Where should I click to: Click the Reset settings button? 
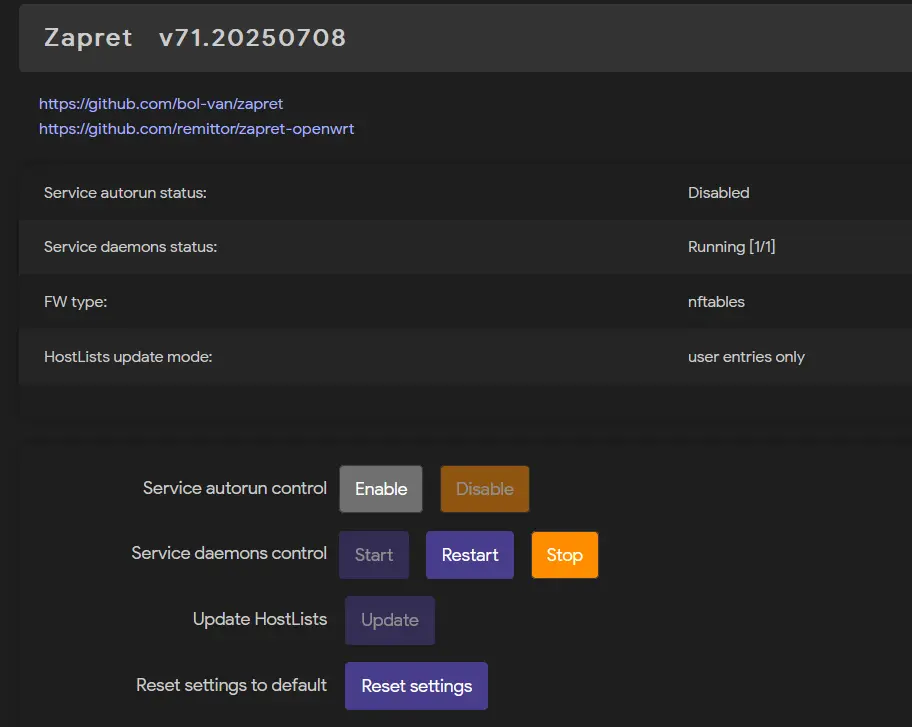416,686
